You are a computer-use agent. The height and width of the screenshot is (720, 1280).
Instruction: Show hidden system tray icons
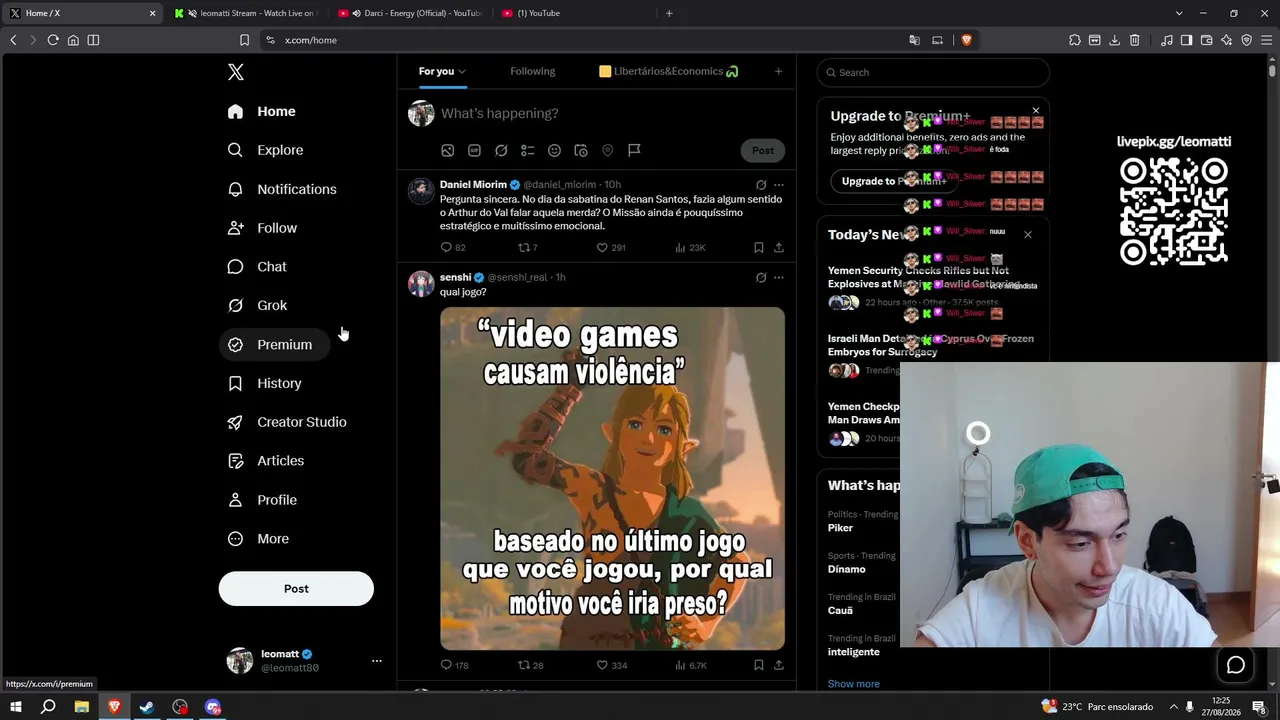[1174, 707]
